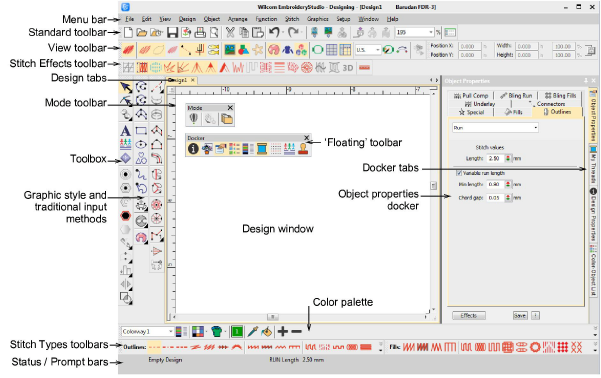The height and width of the screenshot is (378, 601).
Task: Open the My Threads docker tab
Action: coord(593,164)
